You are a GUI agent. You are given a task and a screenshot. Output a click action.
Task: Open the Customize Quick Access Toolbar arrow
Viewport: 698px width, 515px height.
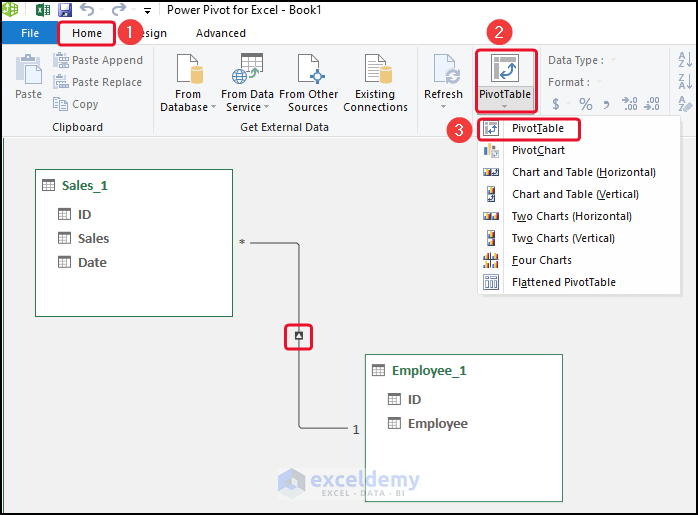[147, 11]
